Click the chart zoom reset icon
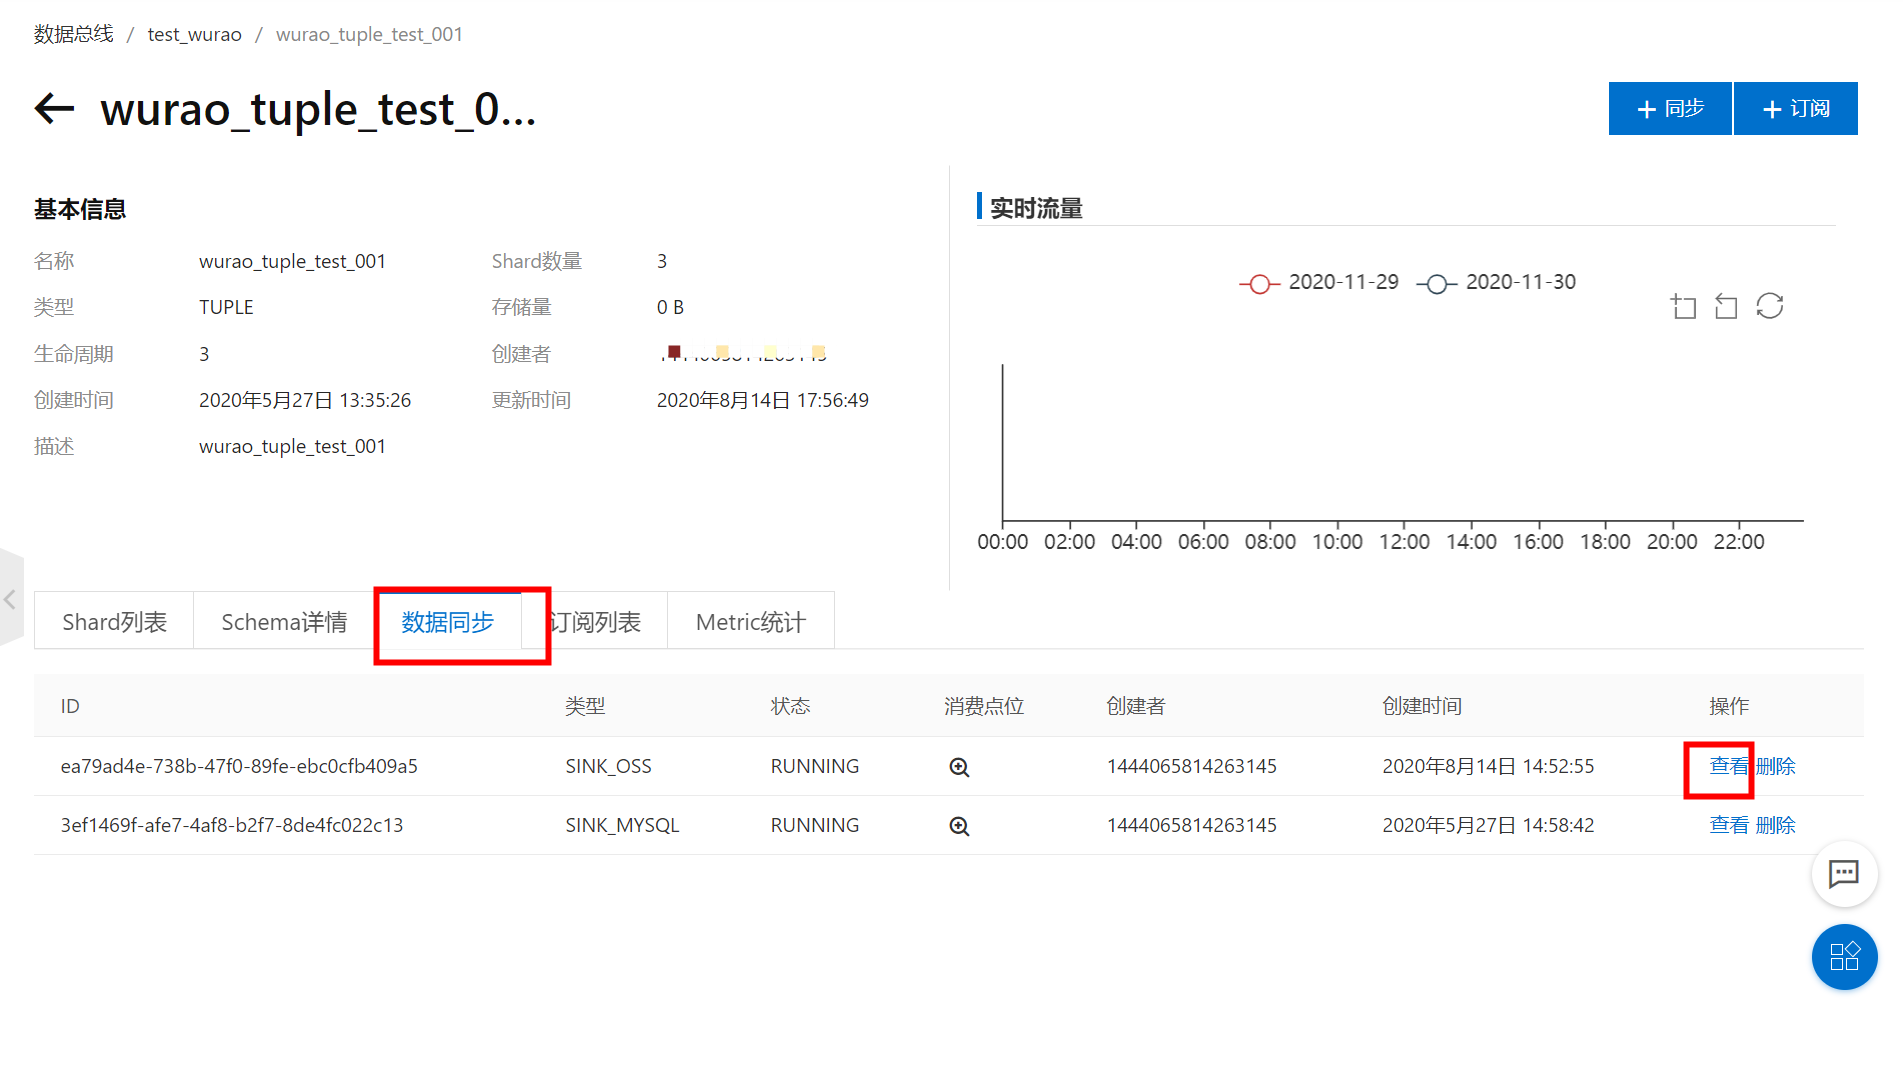This screenshot has height=1071, width=1903. pyautogui.click(x=1726, y=306)
